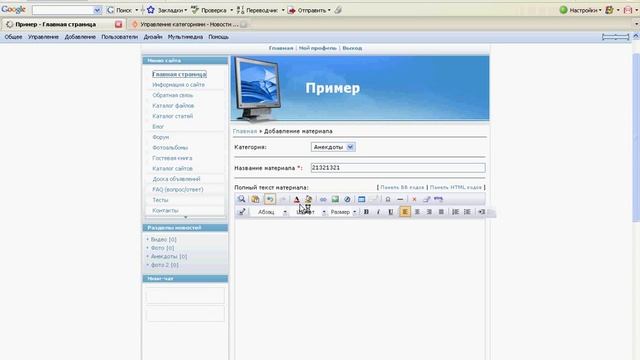Go to Главная in the breadcrumb

tap(245, 131)
